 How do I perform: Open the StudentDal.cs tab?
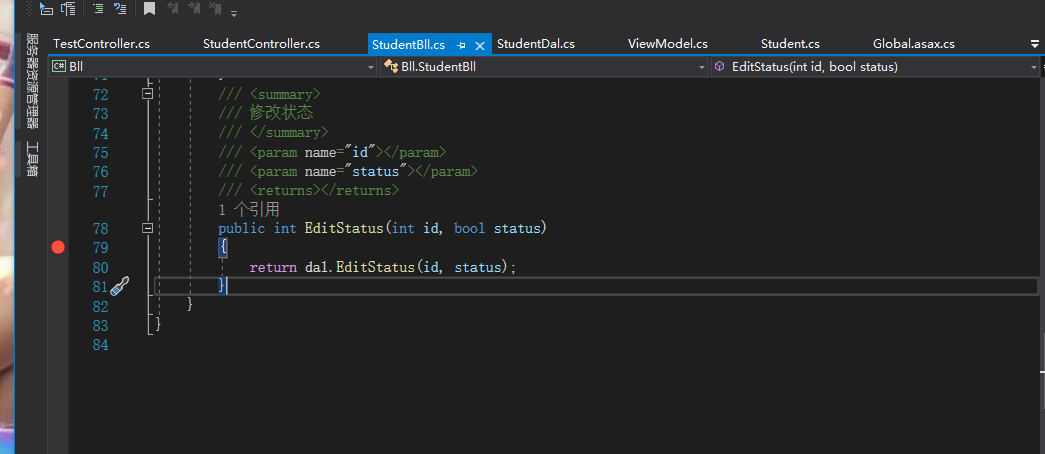536,44
